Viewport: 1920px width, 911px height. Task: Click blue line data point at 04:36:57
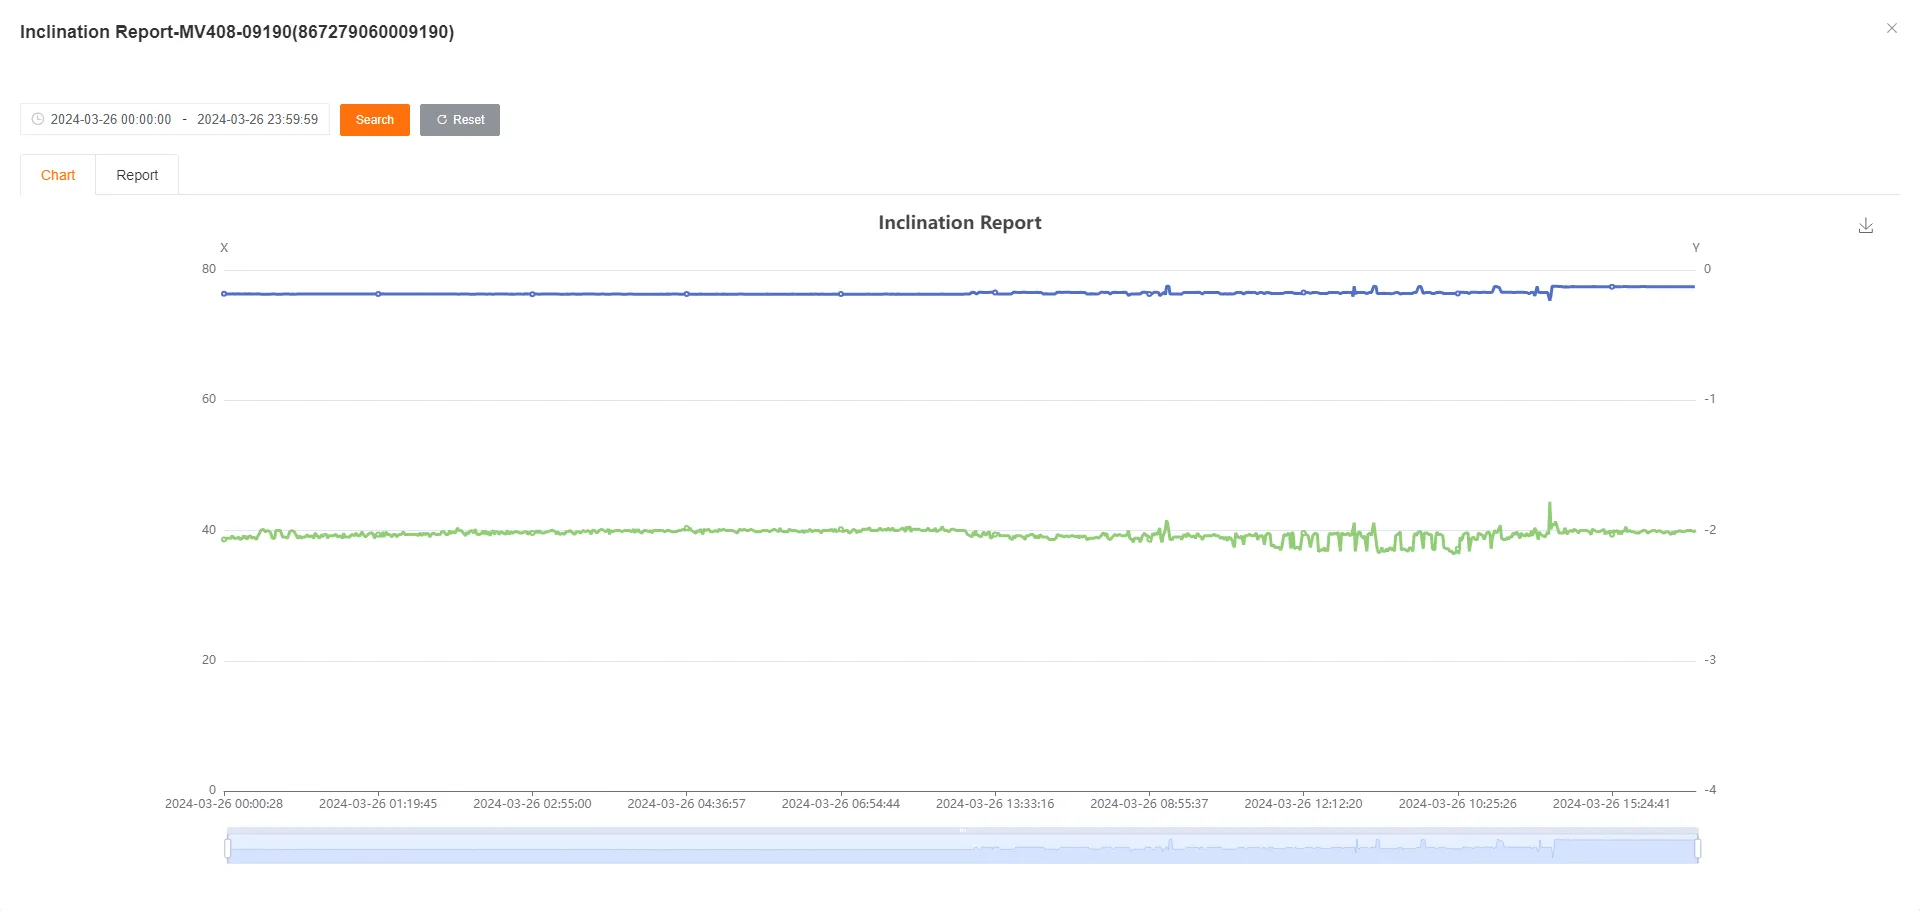point(687,294)
